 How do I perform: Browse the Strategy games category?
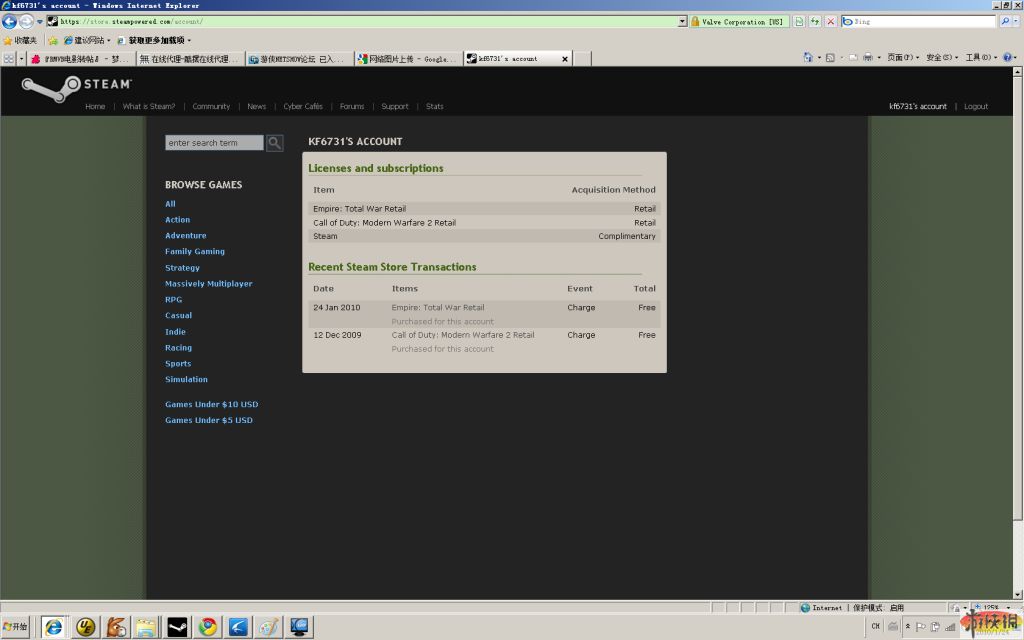(182, 268)
